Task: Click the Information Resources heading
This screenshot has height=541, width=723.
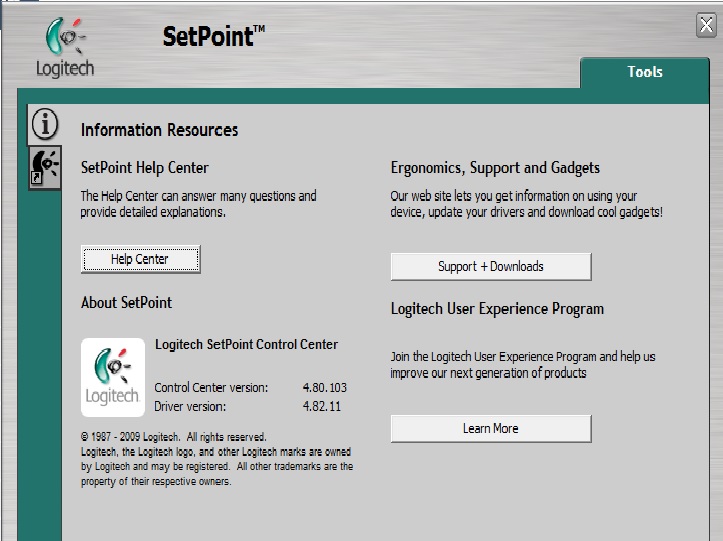Action: pyautogui.click(x=160, y=130)
